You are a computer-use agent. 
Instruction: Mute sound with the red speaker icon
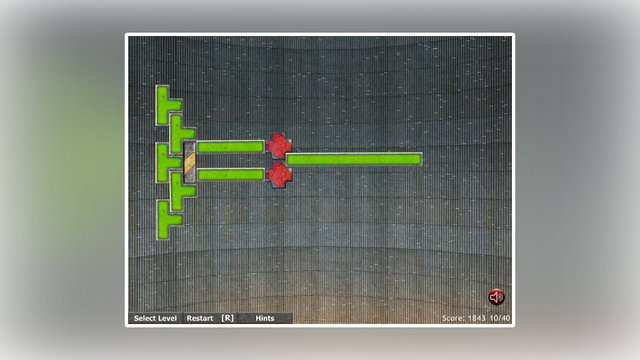pyautogui.click(x=496, y=297)
